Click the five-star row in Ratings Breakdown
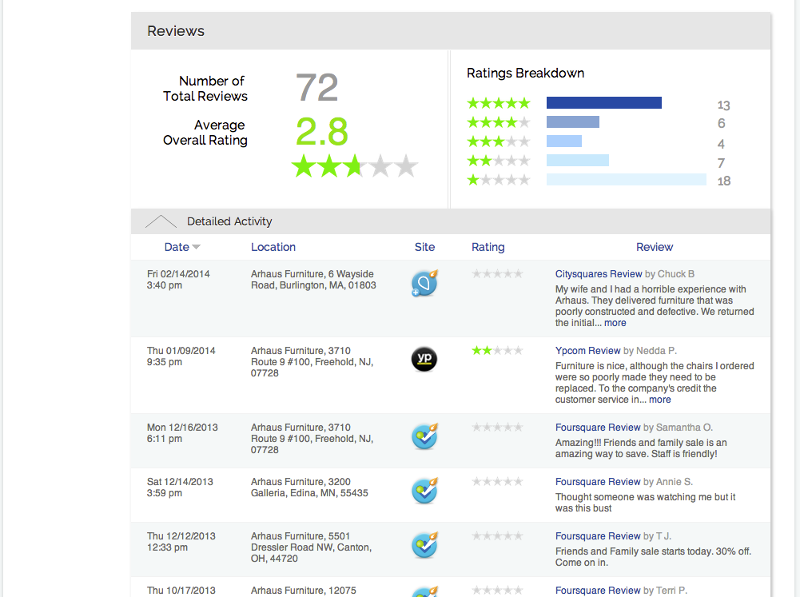This screenshot has width=800, height=597. click(x=498, y=103)
